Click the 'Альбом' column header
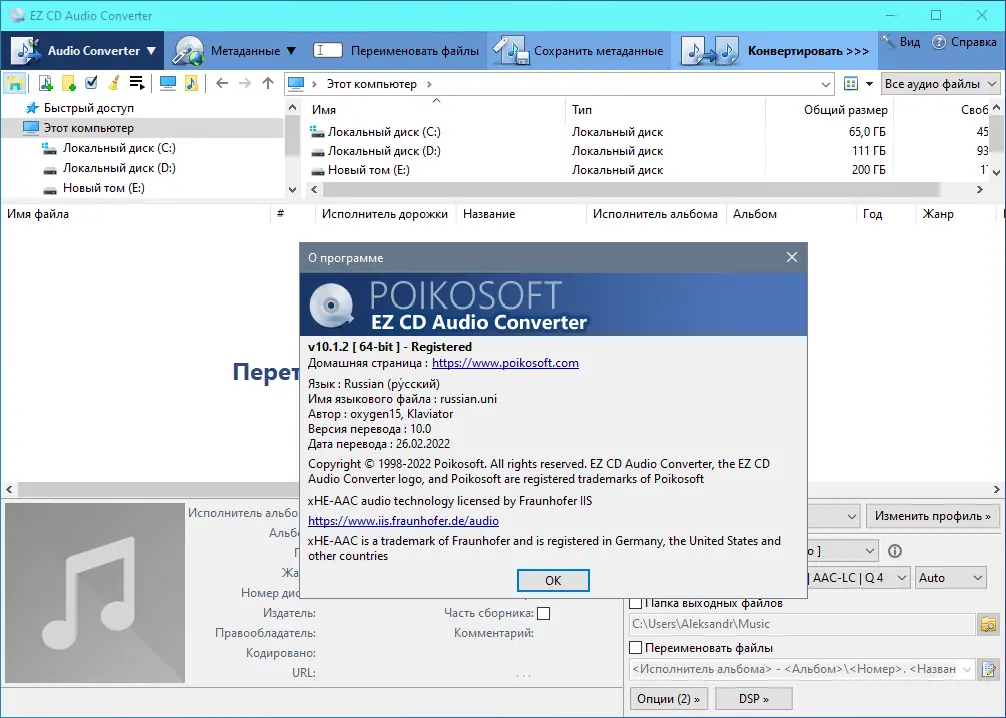 point(791,214)
